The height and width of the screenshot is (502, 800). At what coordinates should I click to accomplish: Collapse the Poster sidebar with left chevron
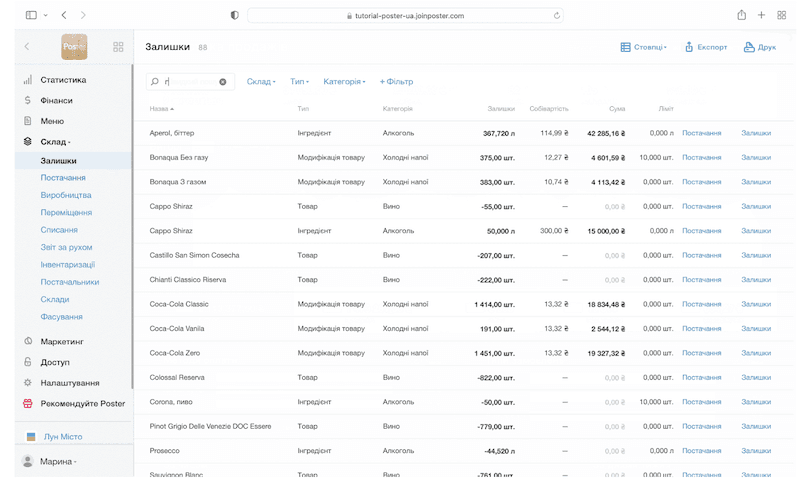[x=27, y=46]
